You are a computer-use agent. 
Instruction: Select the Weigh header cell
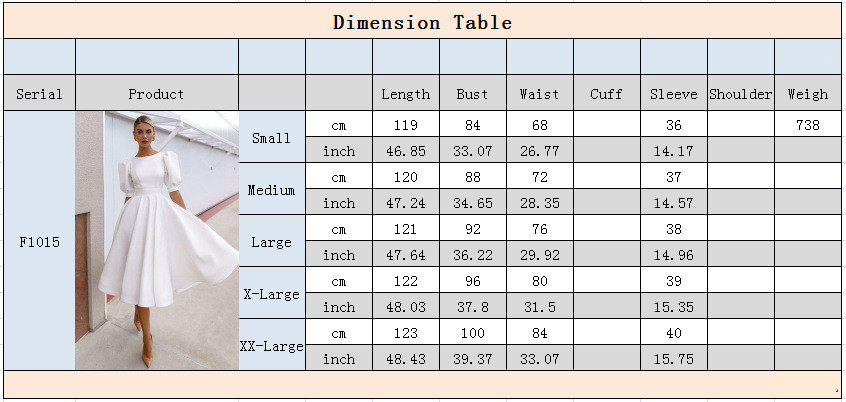pyautogui.click(x=808, y=93)
